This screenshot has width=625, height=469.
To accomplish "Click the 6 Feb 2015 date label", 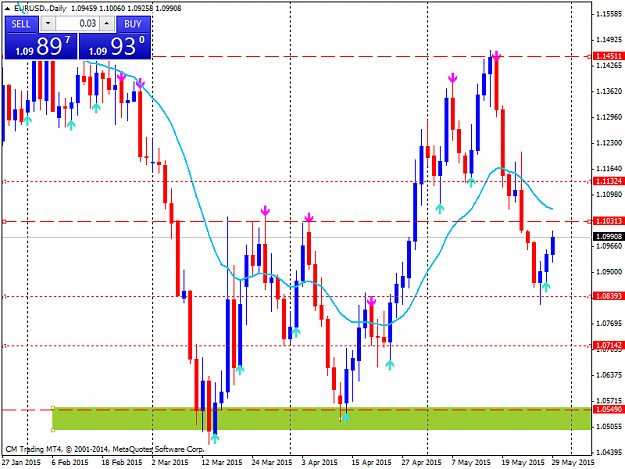I will pyautogui.click(x=70, y=463).
